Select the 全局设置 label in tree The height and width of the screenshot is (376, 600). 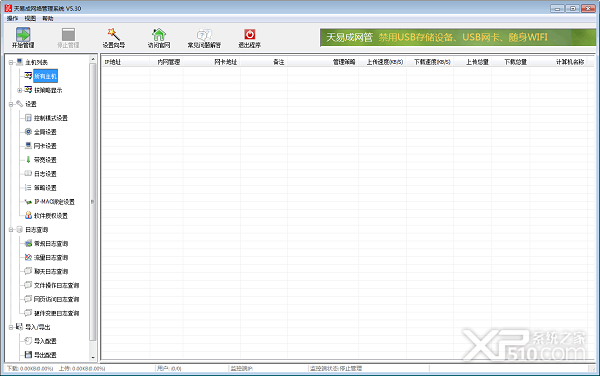pos(45,132)
